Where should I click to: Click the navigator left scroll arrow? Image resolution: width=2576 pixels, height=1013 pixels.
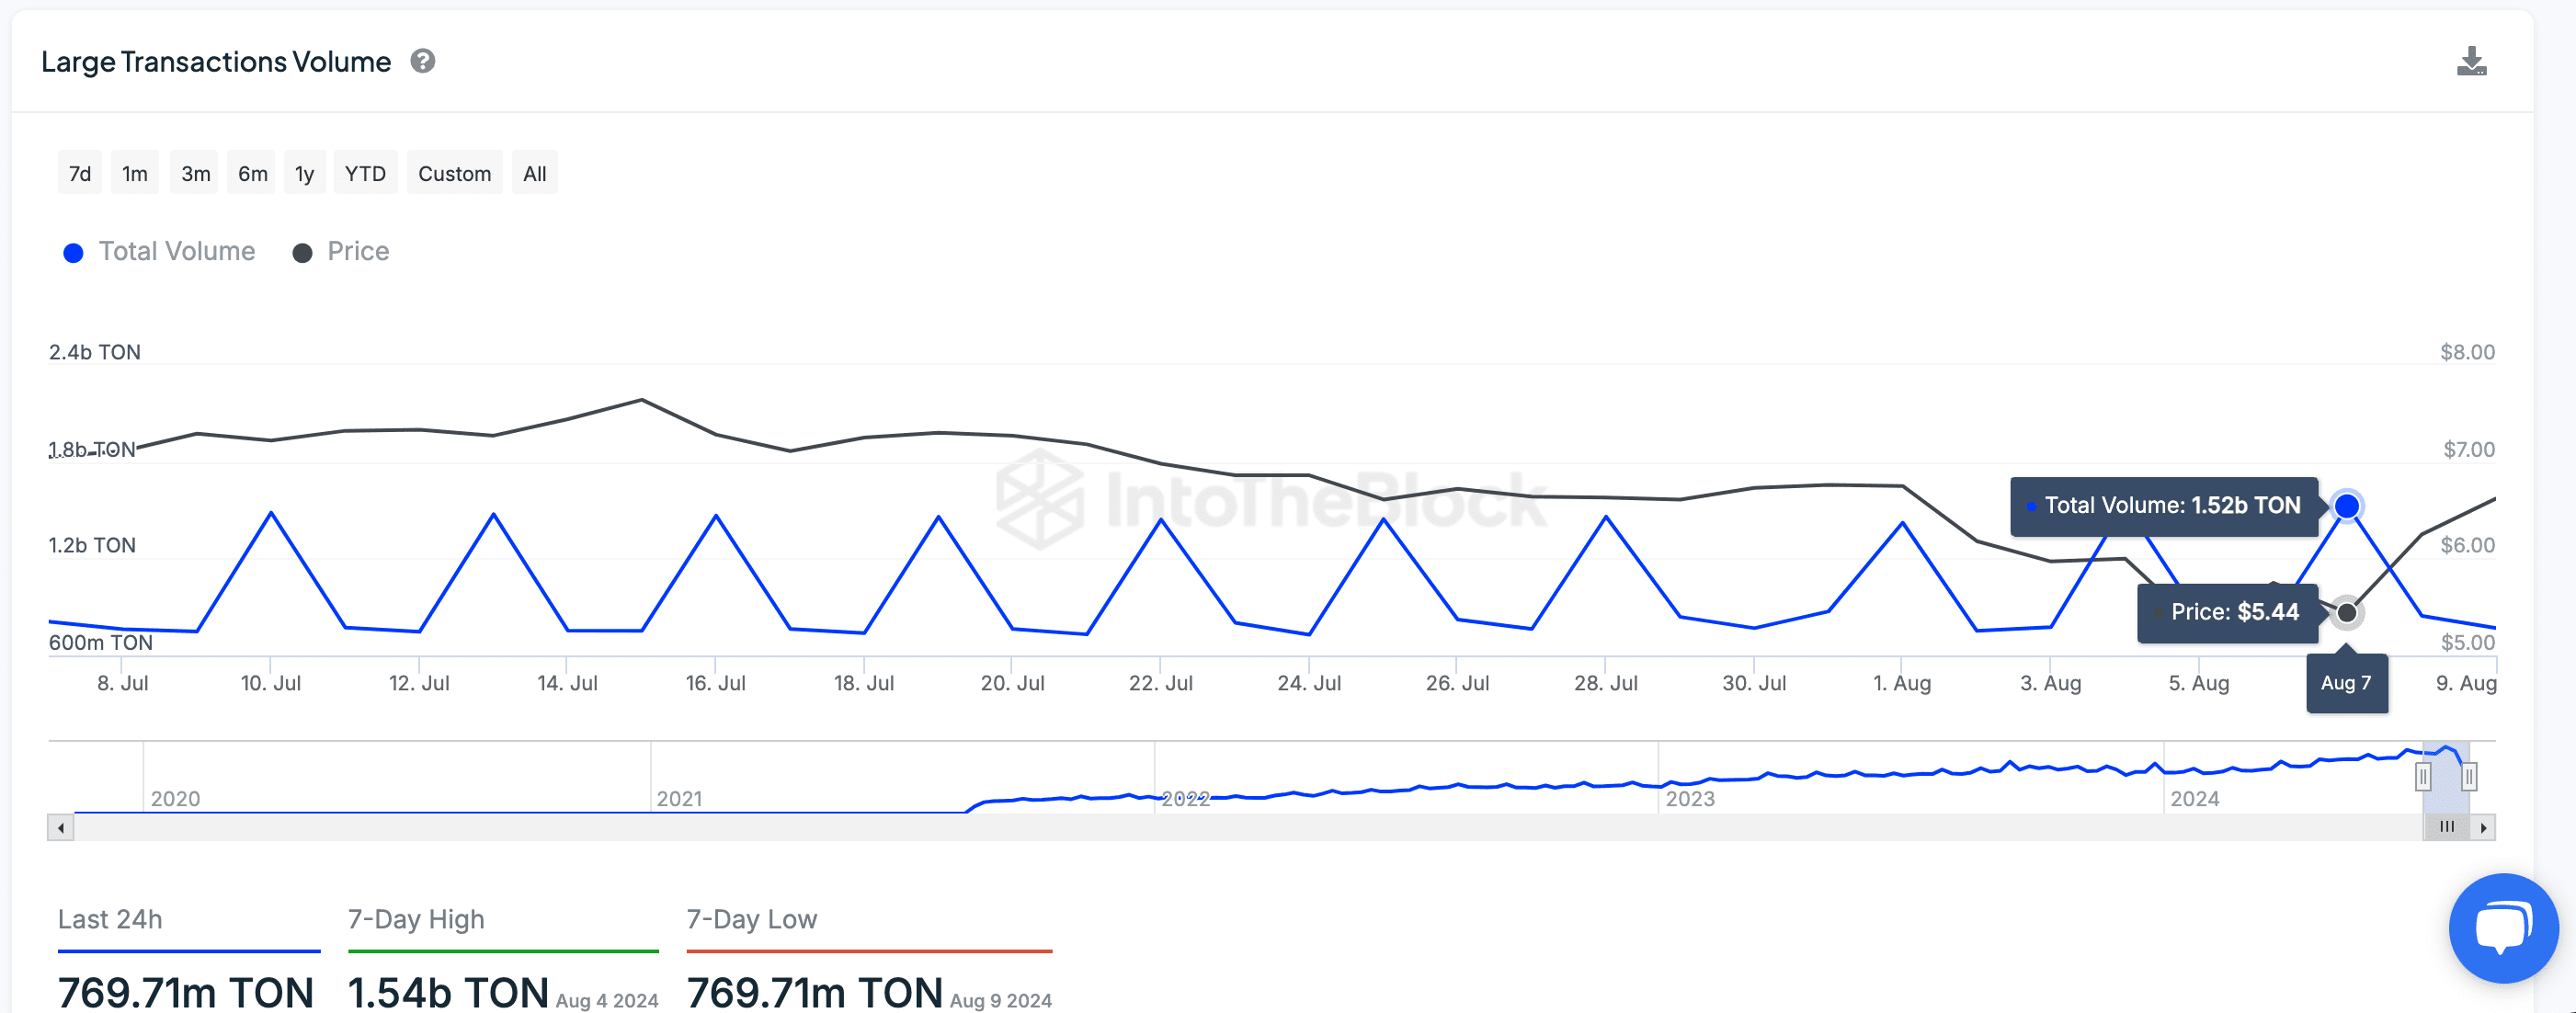[61, 827]
